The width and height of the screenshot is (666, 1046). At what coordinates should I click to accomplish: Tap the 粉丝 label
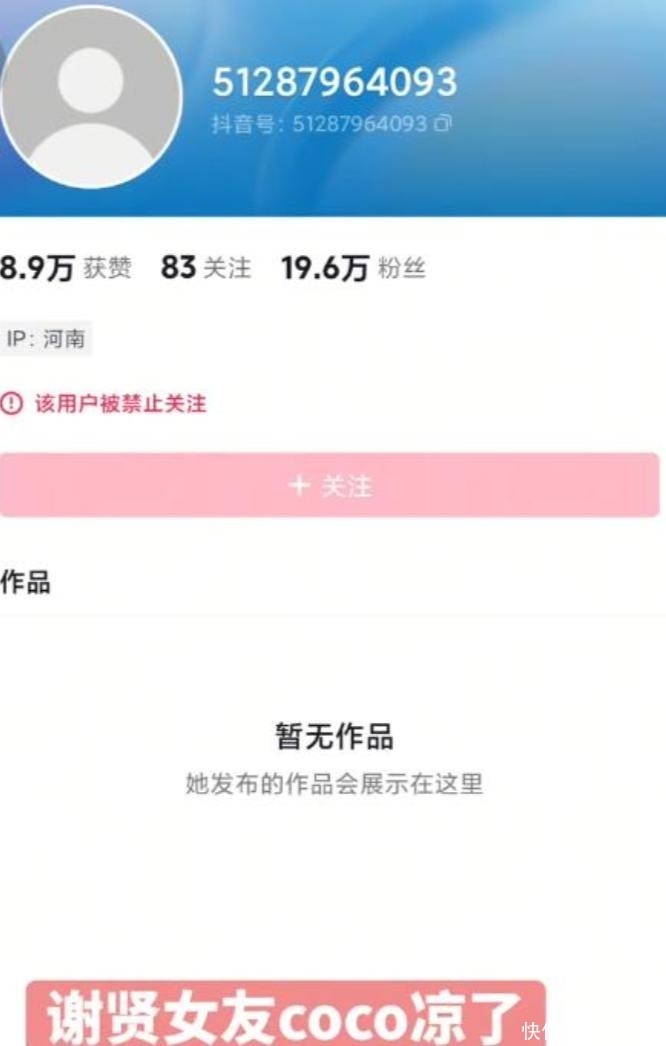point(402,269)
